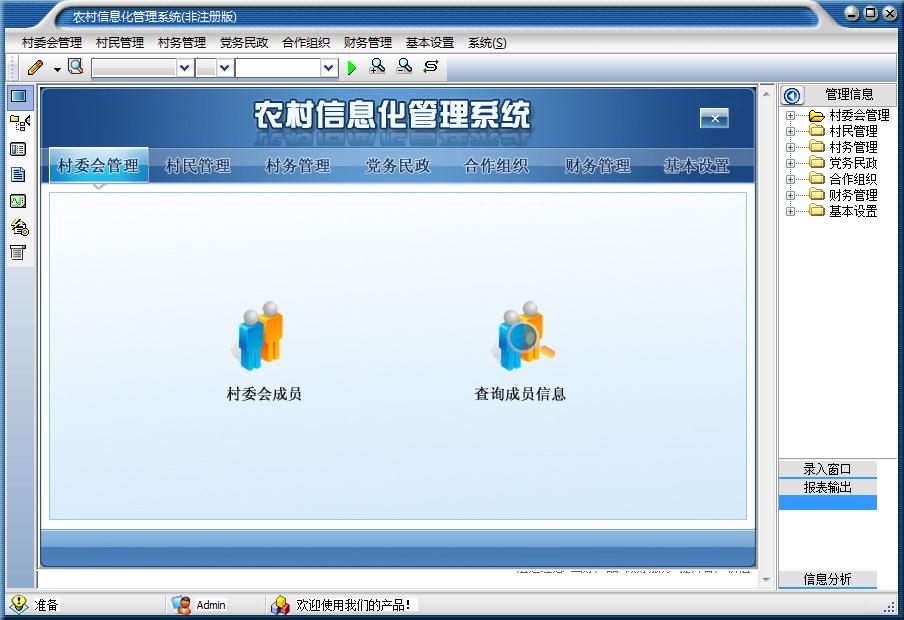Viewport: 904px width, 620px height.
Task: Click the 信息分析 panel button
Action: tap(827, 580)
